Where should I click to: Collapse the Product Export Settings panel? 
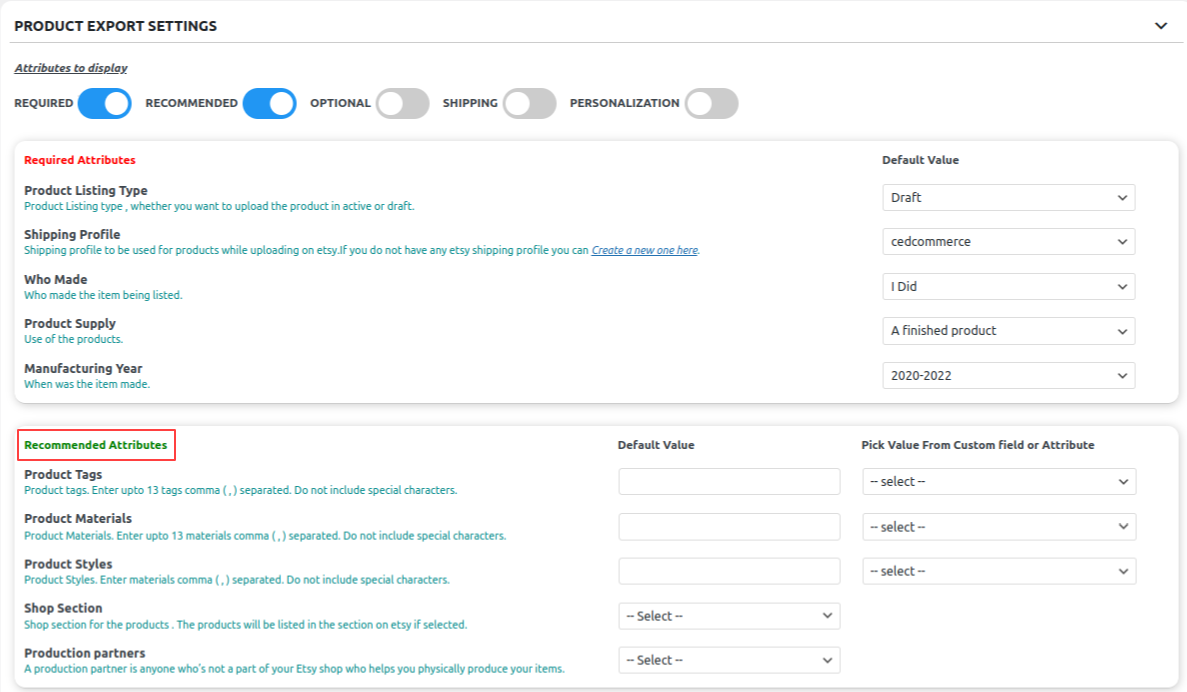[1162, 25]
